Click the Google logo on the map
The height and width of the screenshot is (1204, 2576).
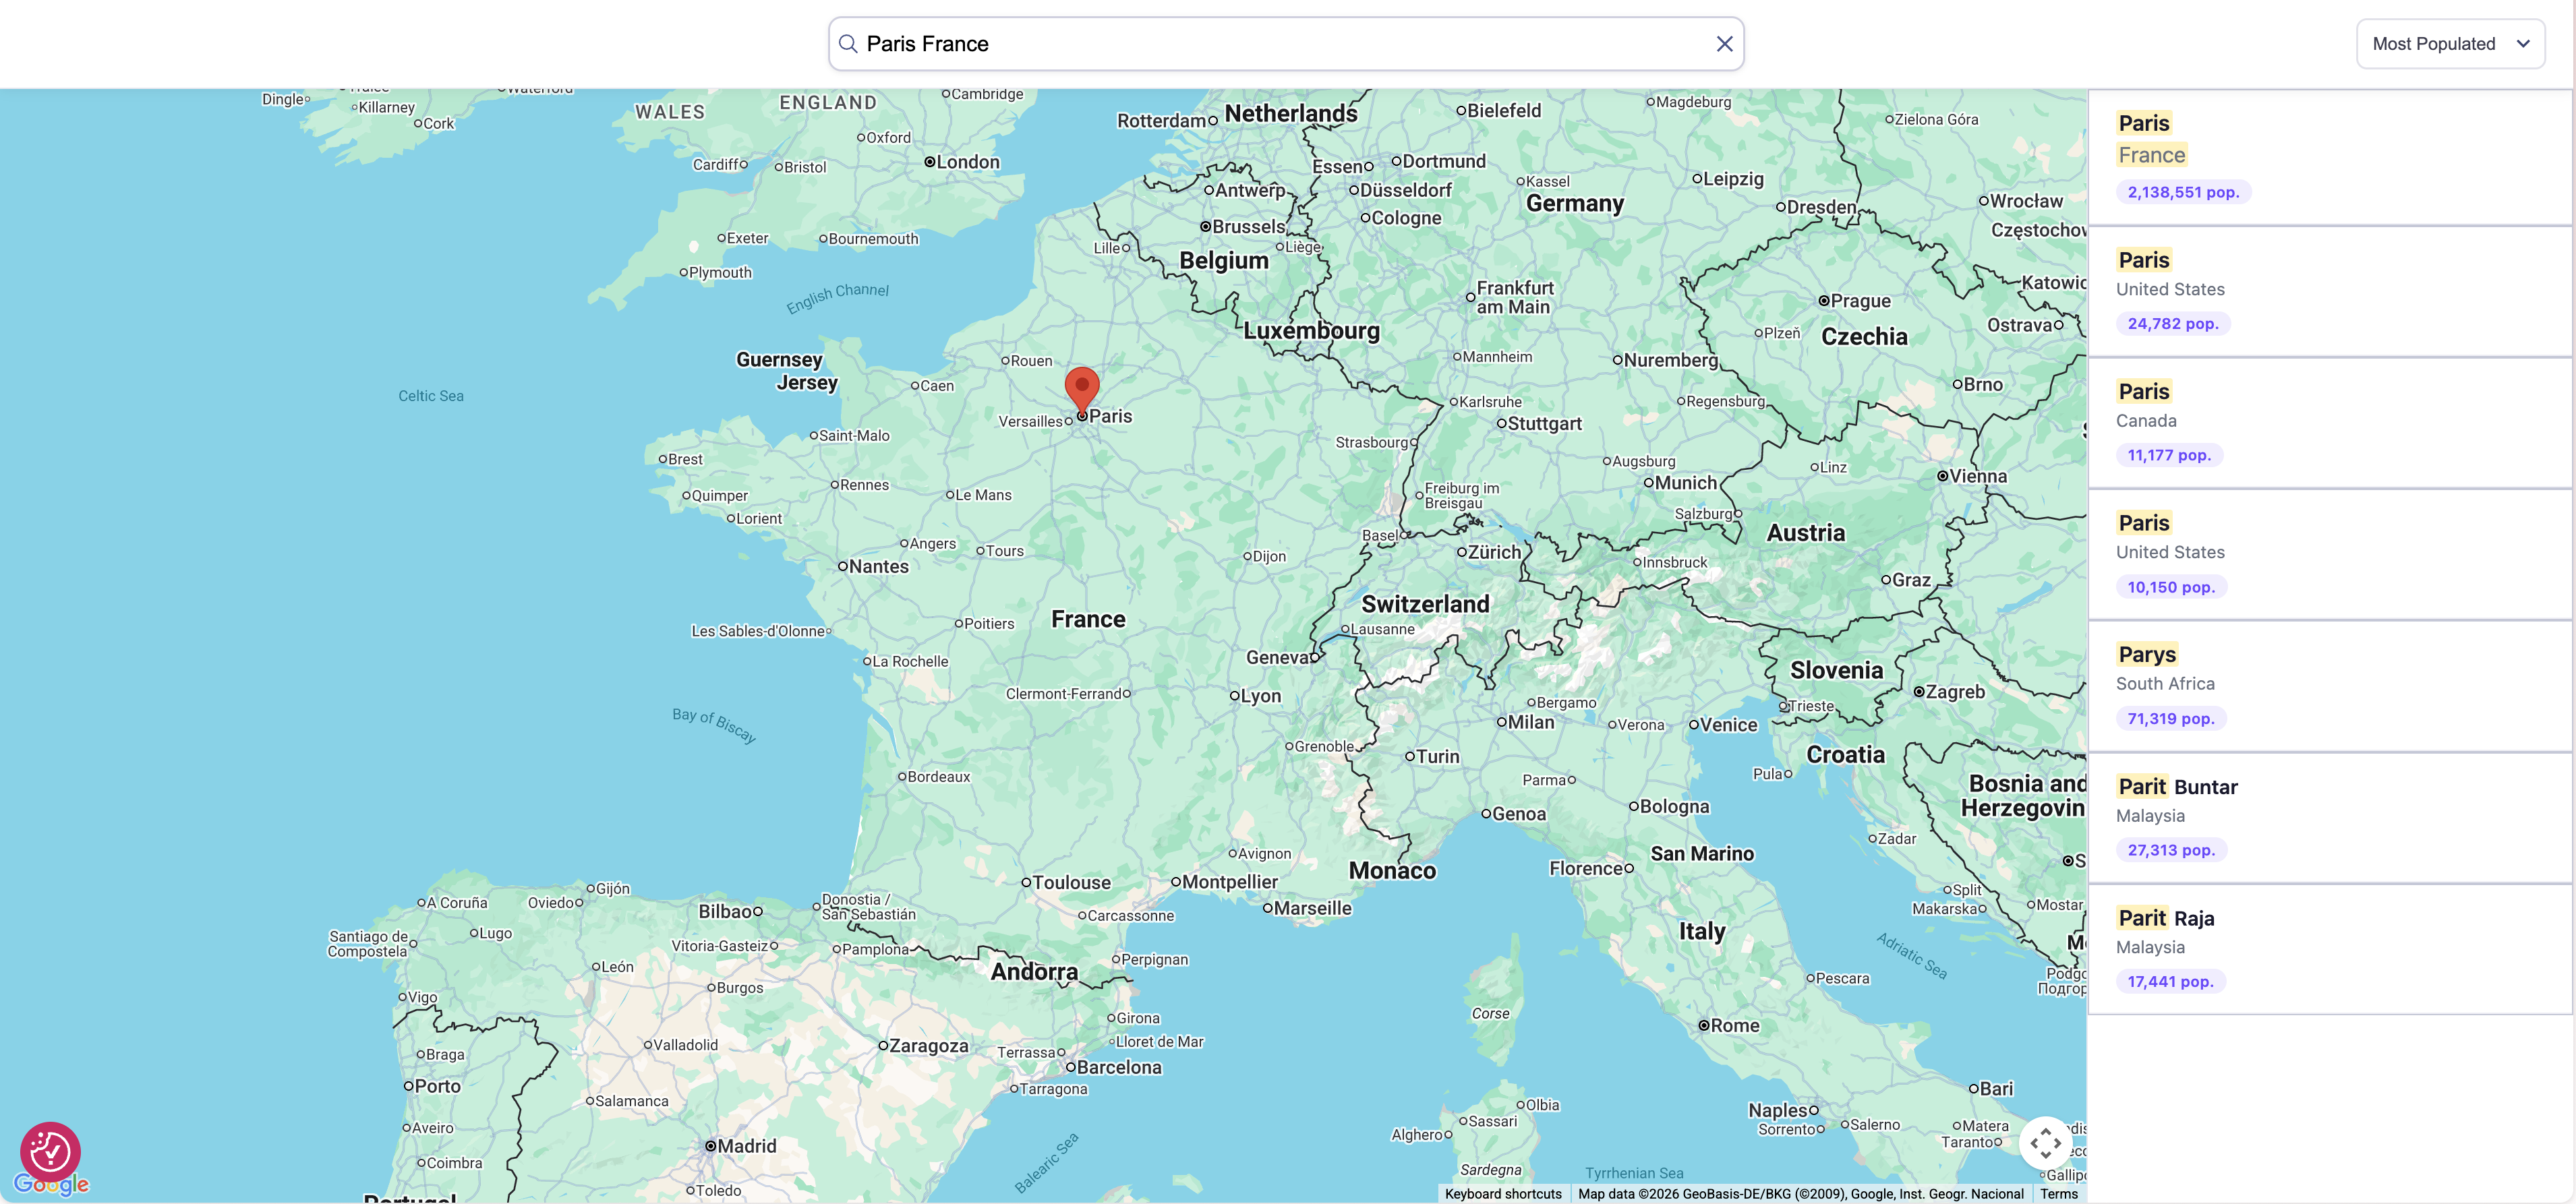point(52,1185)
